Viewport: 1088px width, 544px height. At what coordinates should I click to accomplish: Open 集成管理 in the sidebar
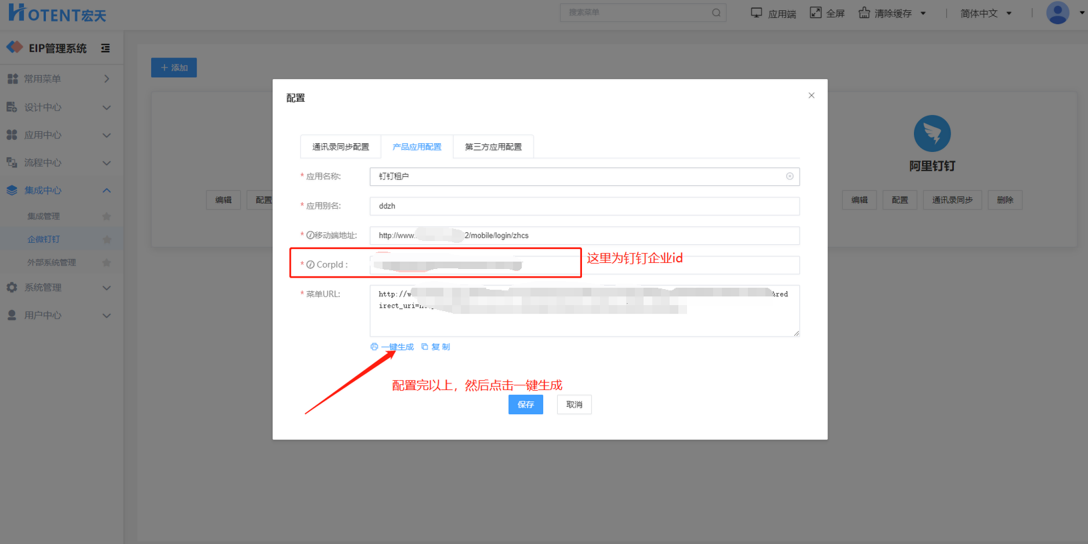point(43,216)
